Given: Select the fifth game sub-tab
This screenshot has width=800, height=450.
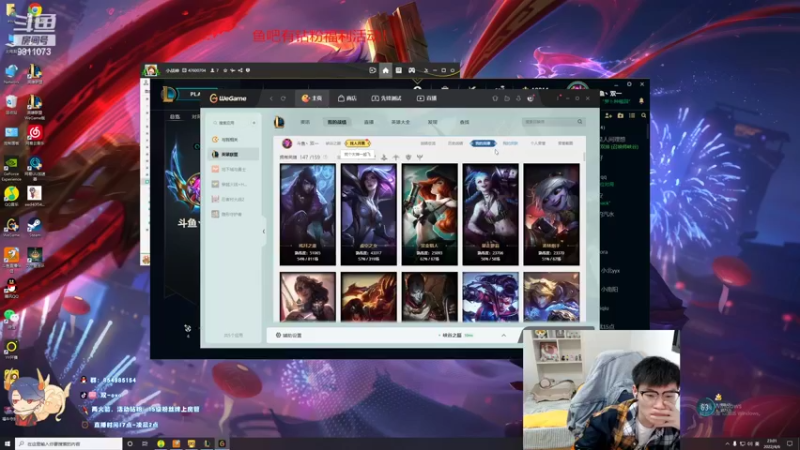Looking at the screenshot, I should [x=432, y=122].
